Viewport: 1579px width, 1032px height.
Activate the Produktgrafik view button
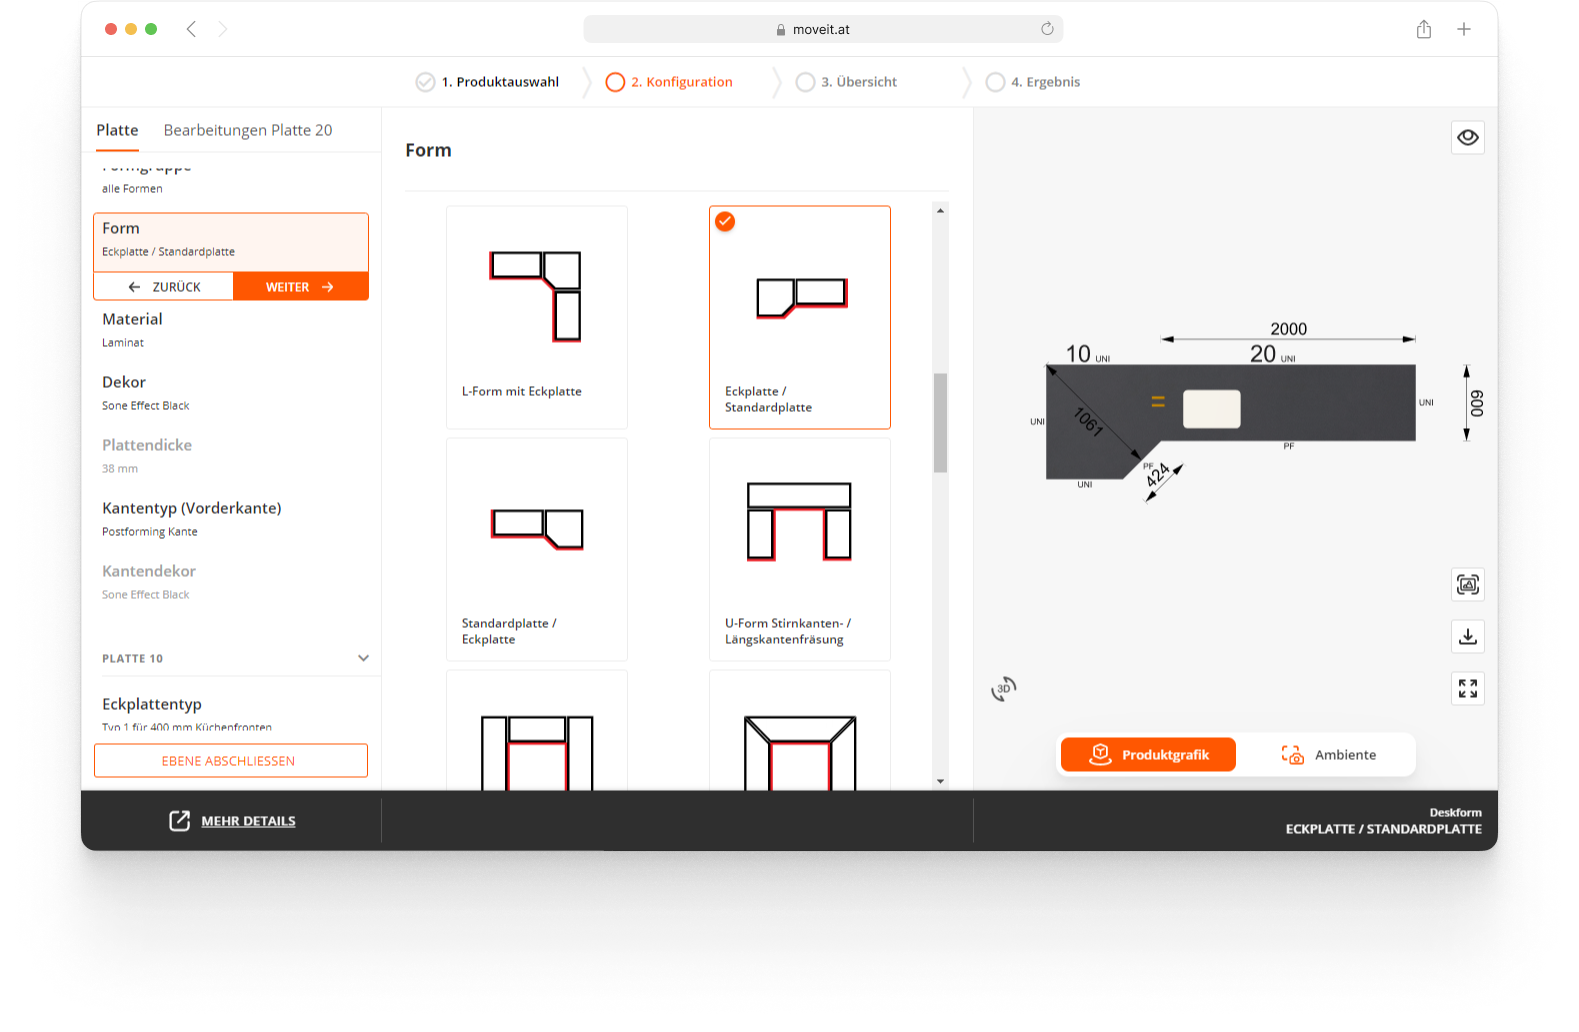(x=1148, y=755)
